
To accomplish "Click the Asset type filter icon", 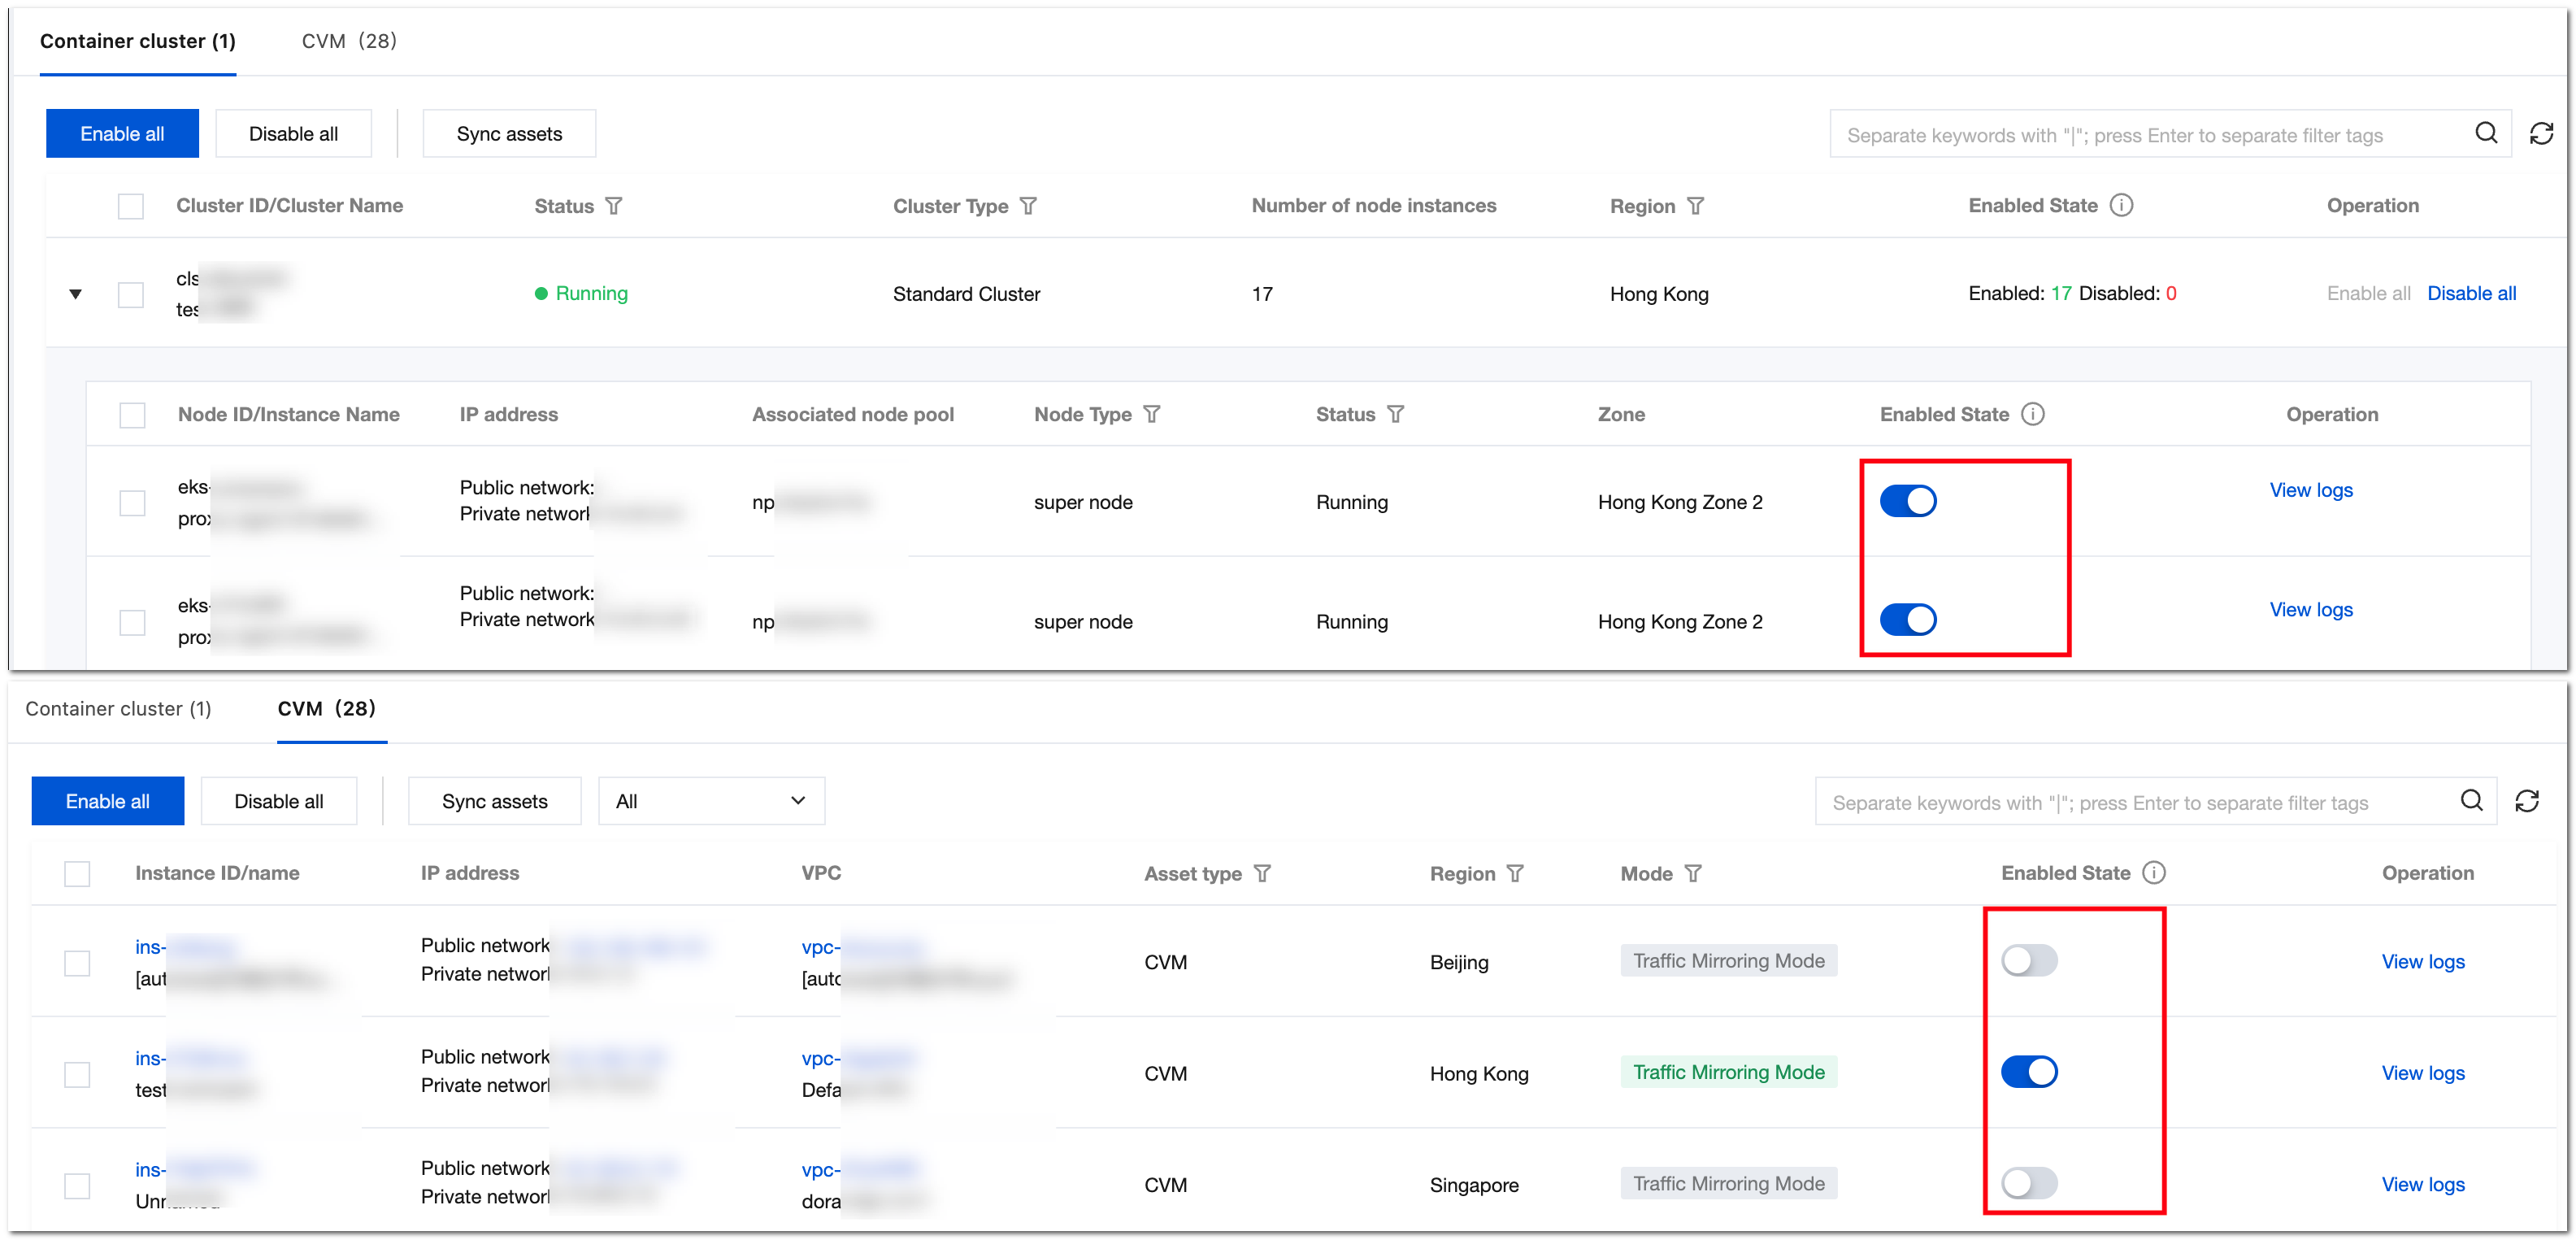I will pyautogui.click(x=1263, y=874).
